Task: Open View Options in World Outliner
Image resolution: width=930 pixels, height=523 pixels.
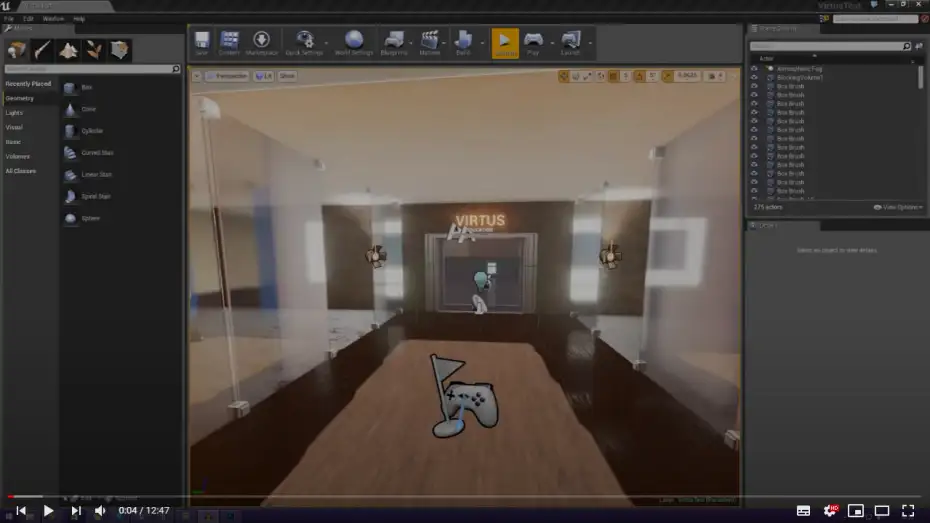Action: (x=898, y=208)
